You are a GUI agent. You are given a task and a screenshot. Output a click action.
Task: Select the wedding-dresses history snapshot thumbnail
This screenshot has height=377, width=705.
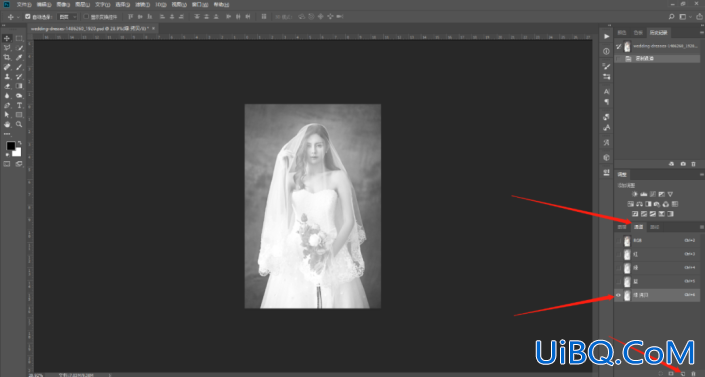627,46
